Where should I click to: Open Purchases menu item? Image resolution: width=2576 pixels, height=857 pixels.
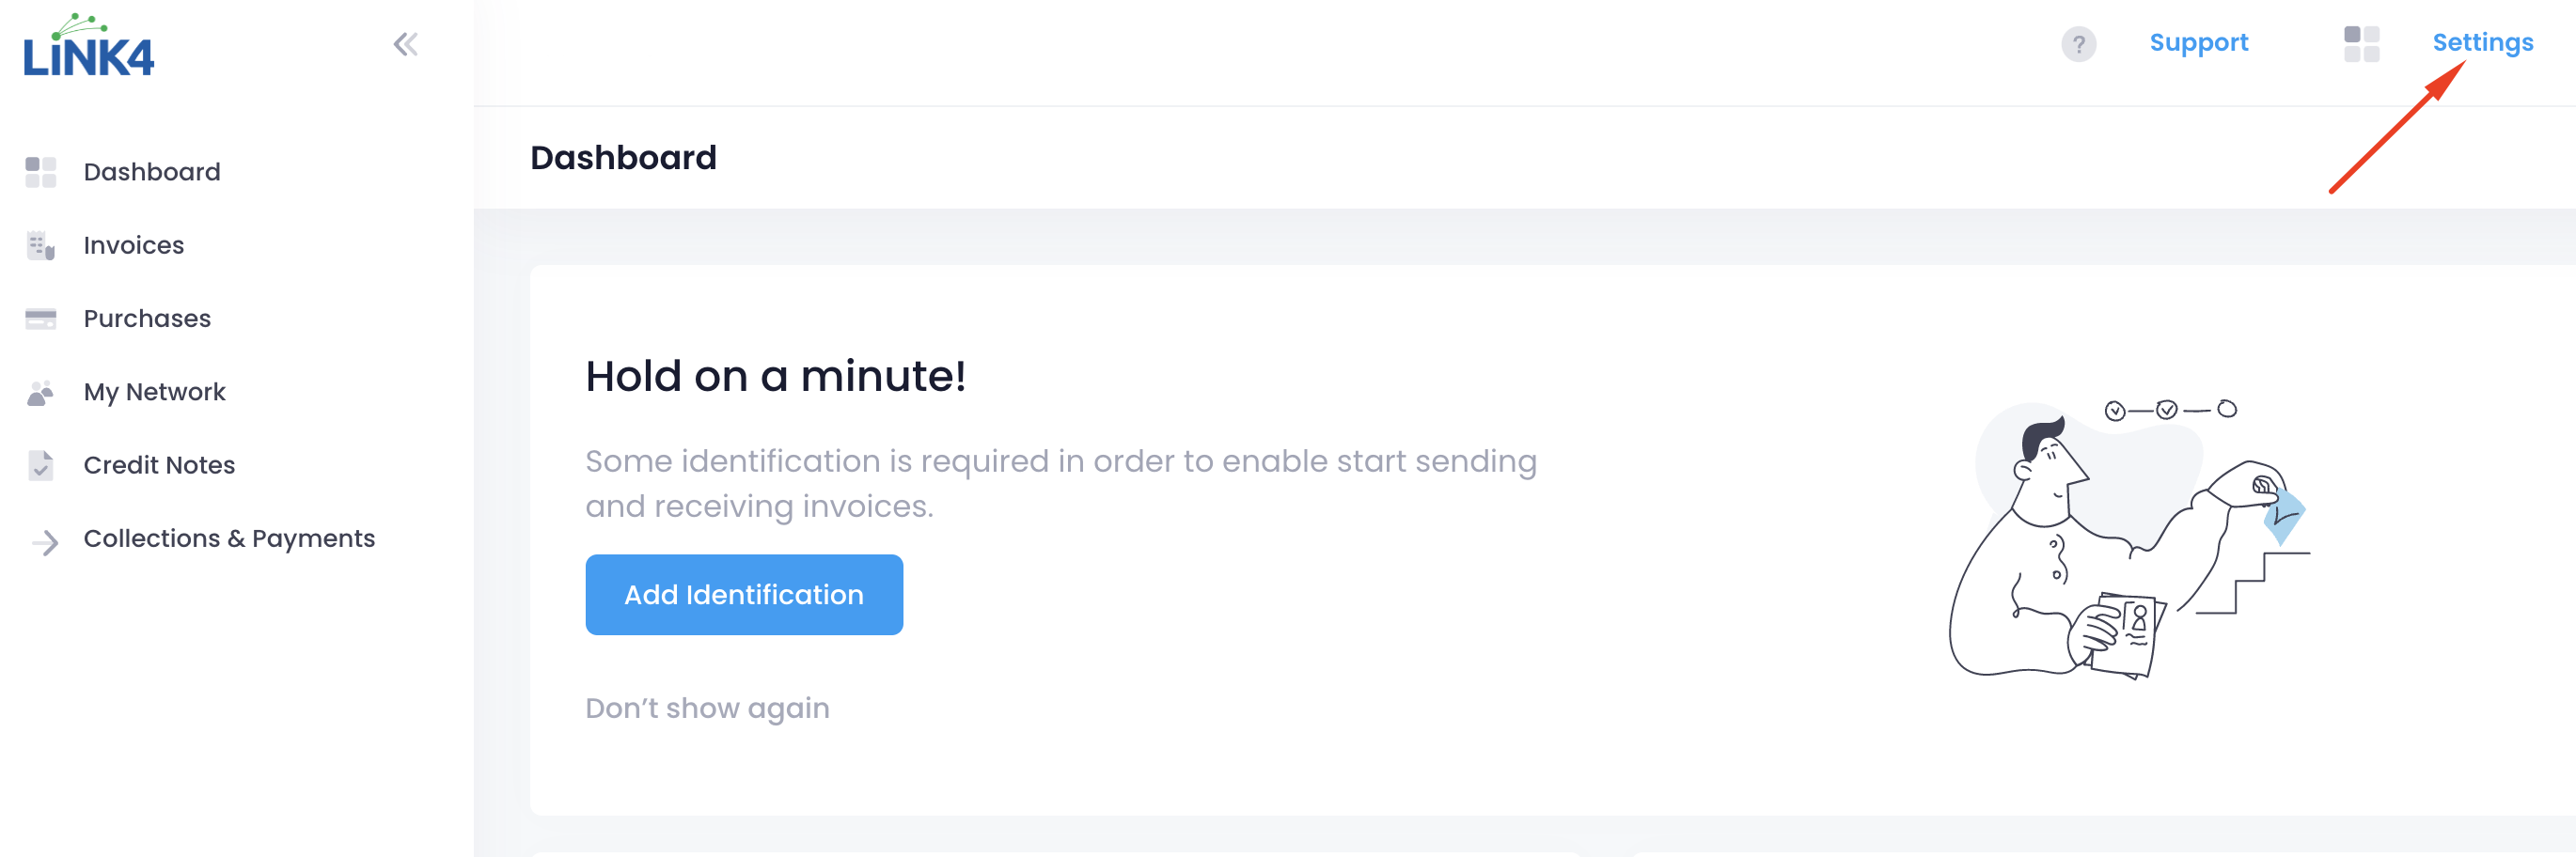[147, 318]
